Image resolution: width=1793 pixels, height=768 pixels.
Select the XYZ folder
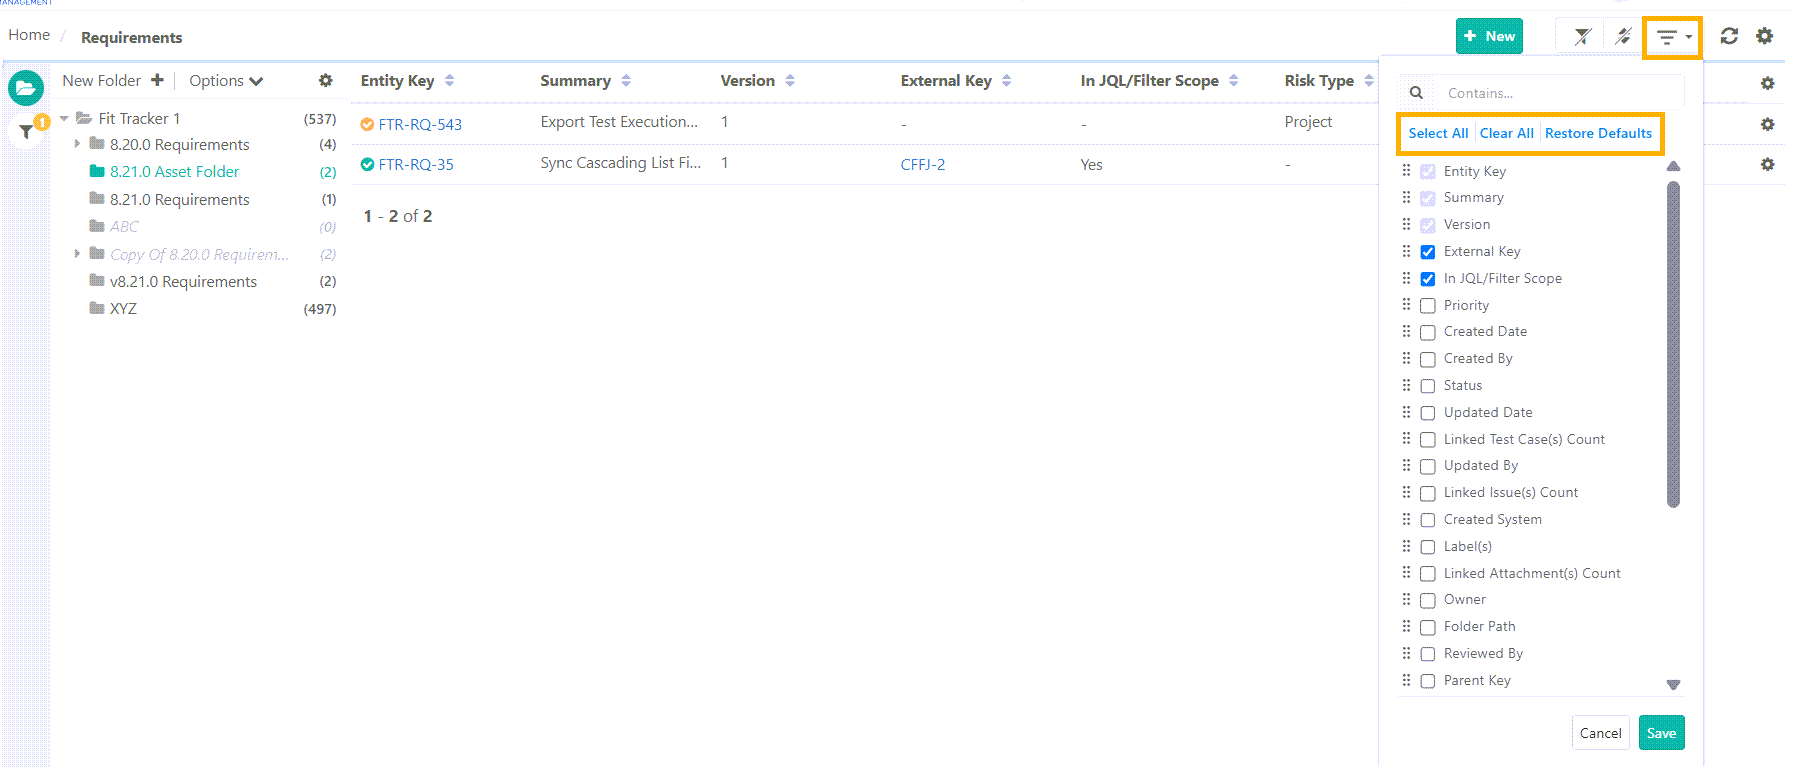point(123,309)
